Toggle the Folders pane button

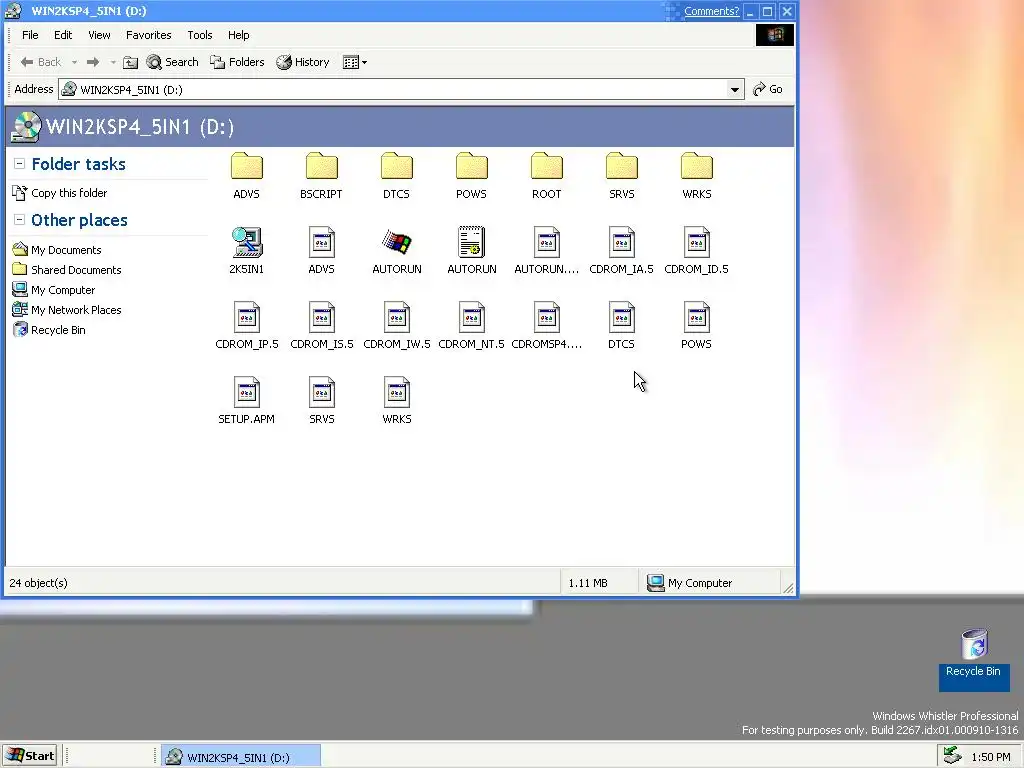pos(237,62)
